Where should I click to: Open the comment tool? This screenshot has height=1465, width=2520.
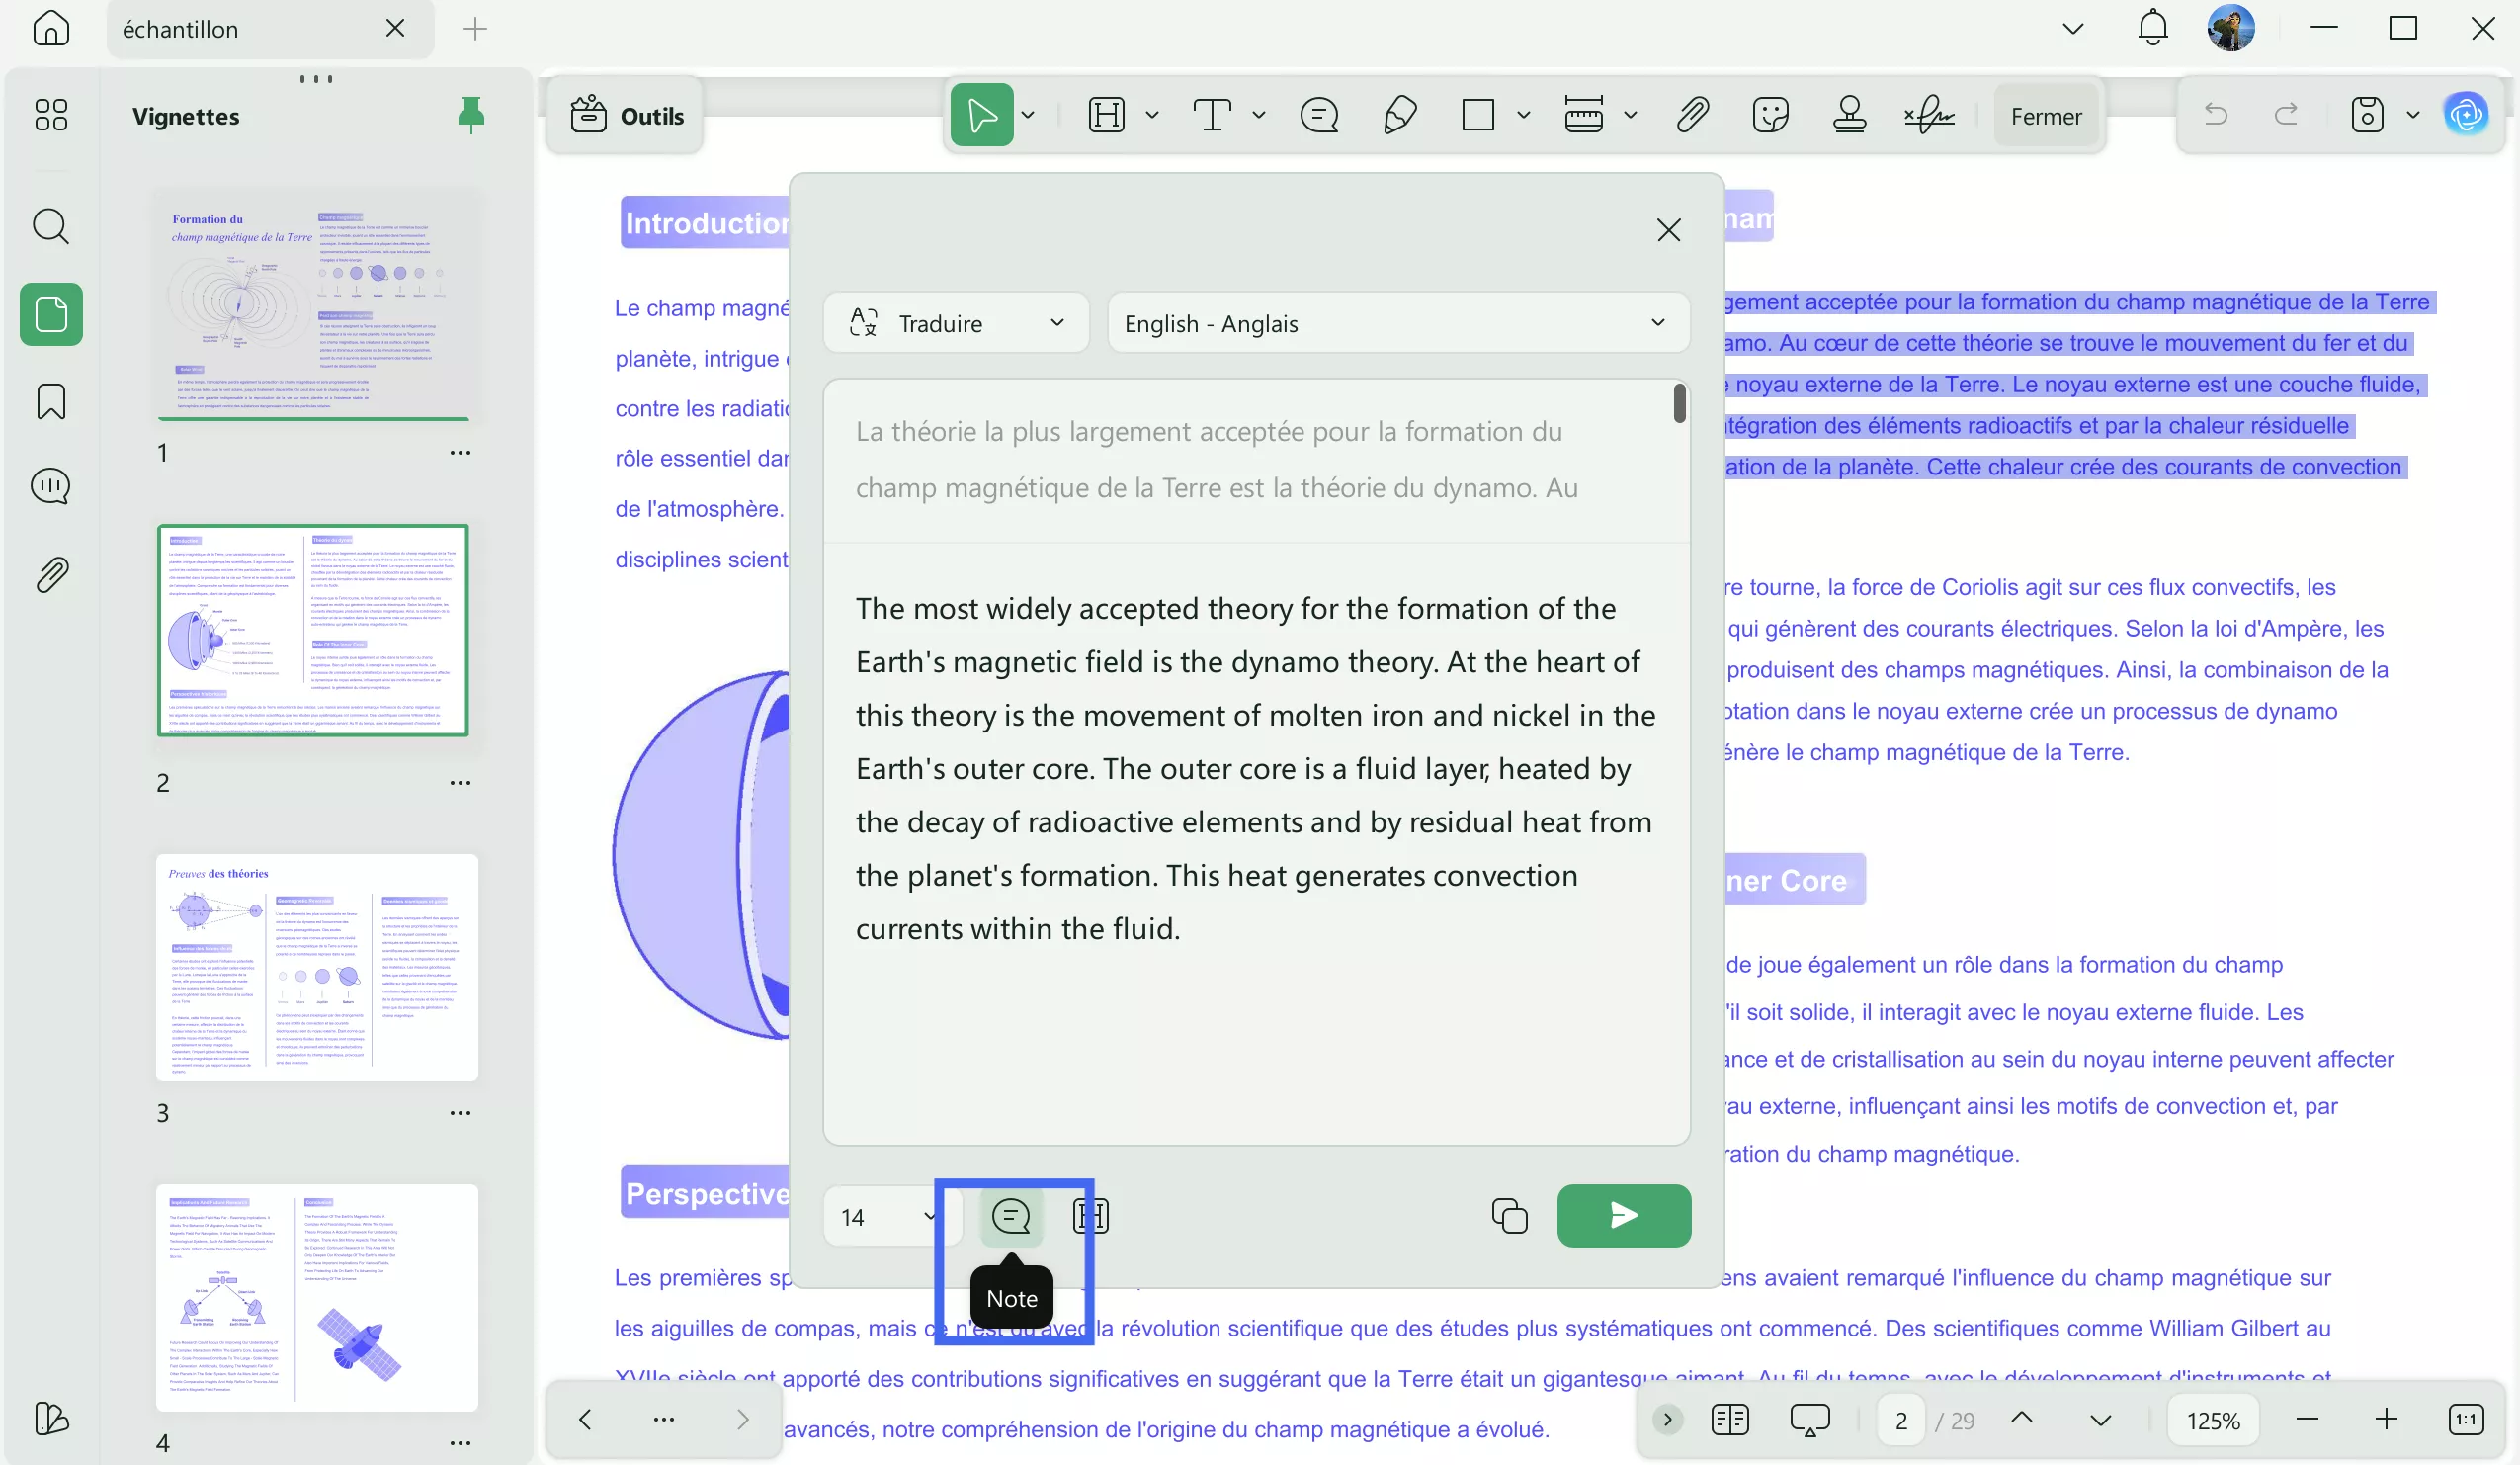coord(1318,115)
